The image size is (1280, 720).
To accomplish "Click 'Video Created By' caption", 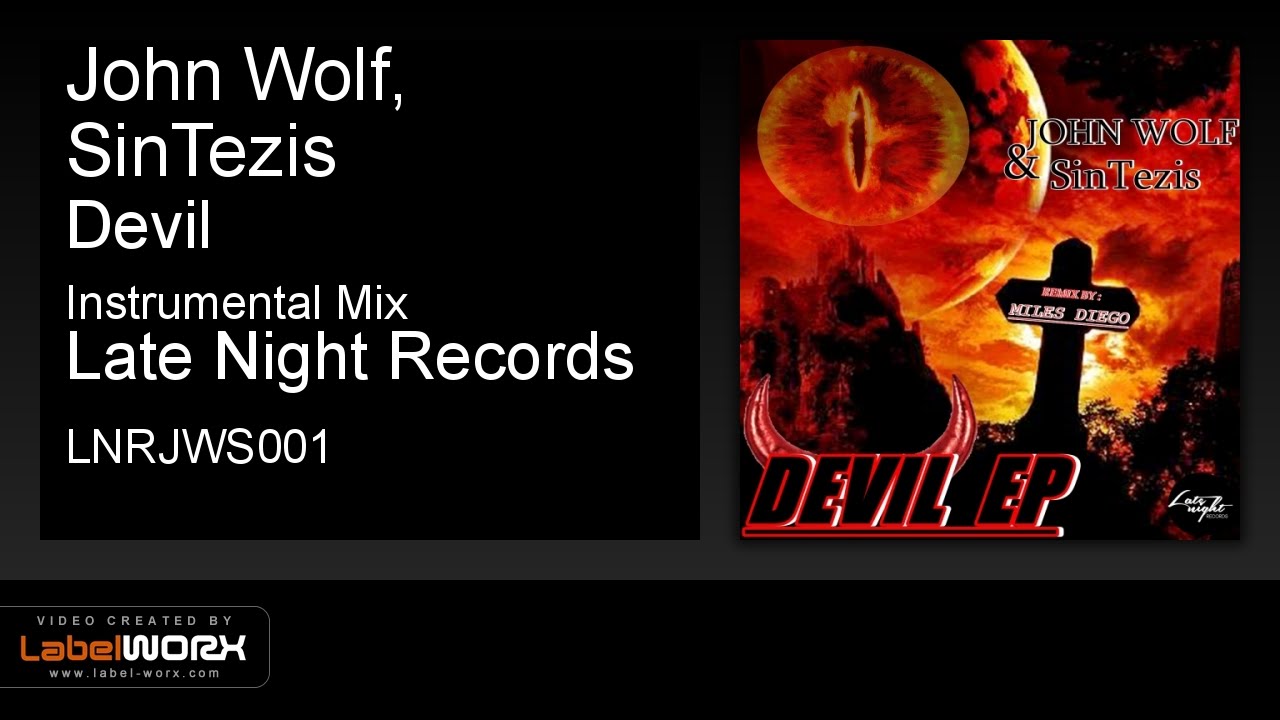I will (135, 620).
